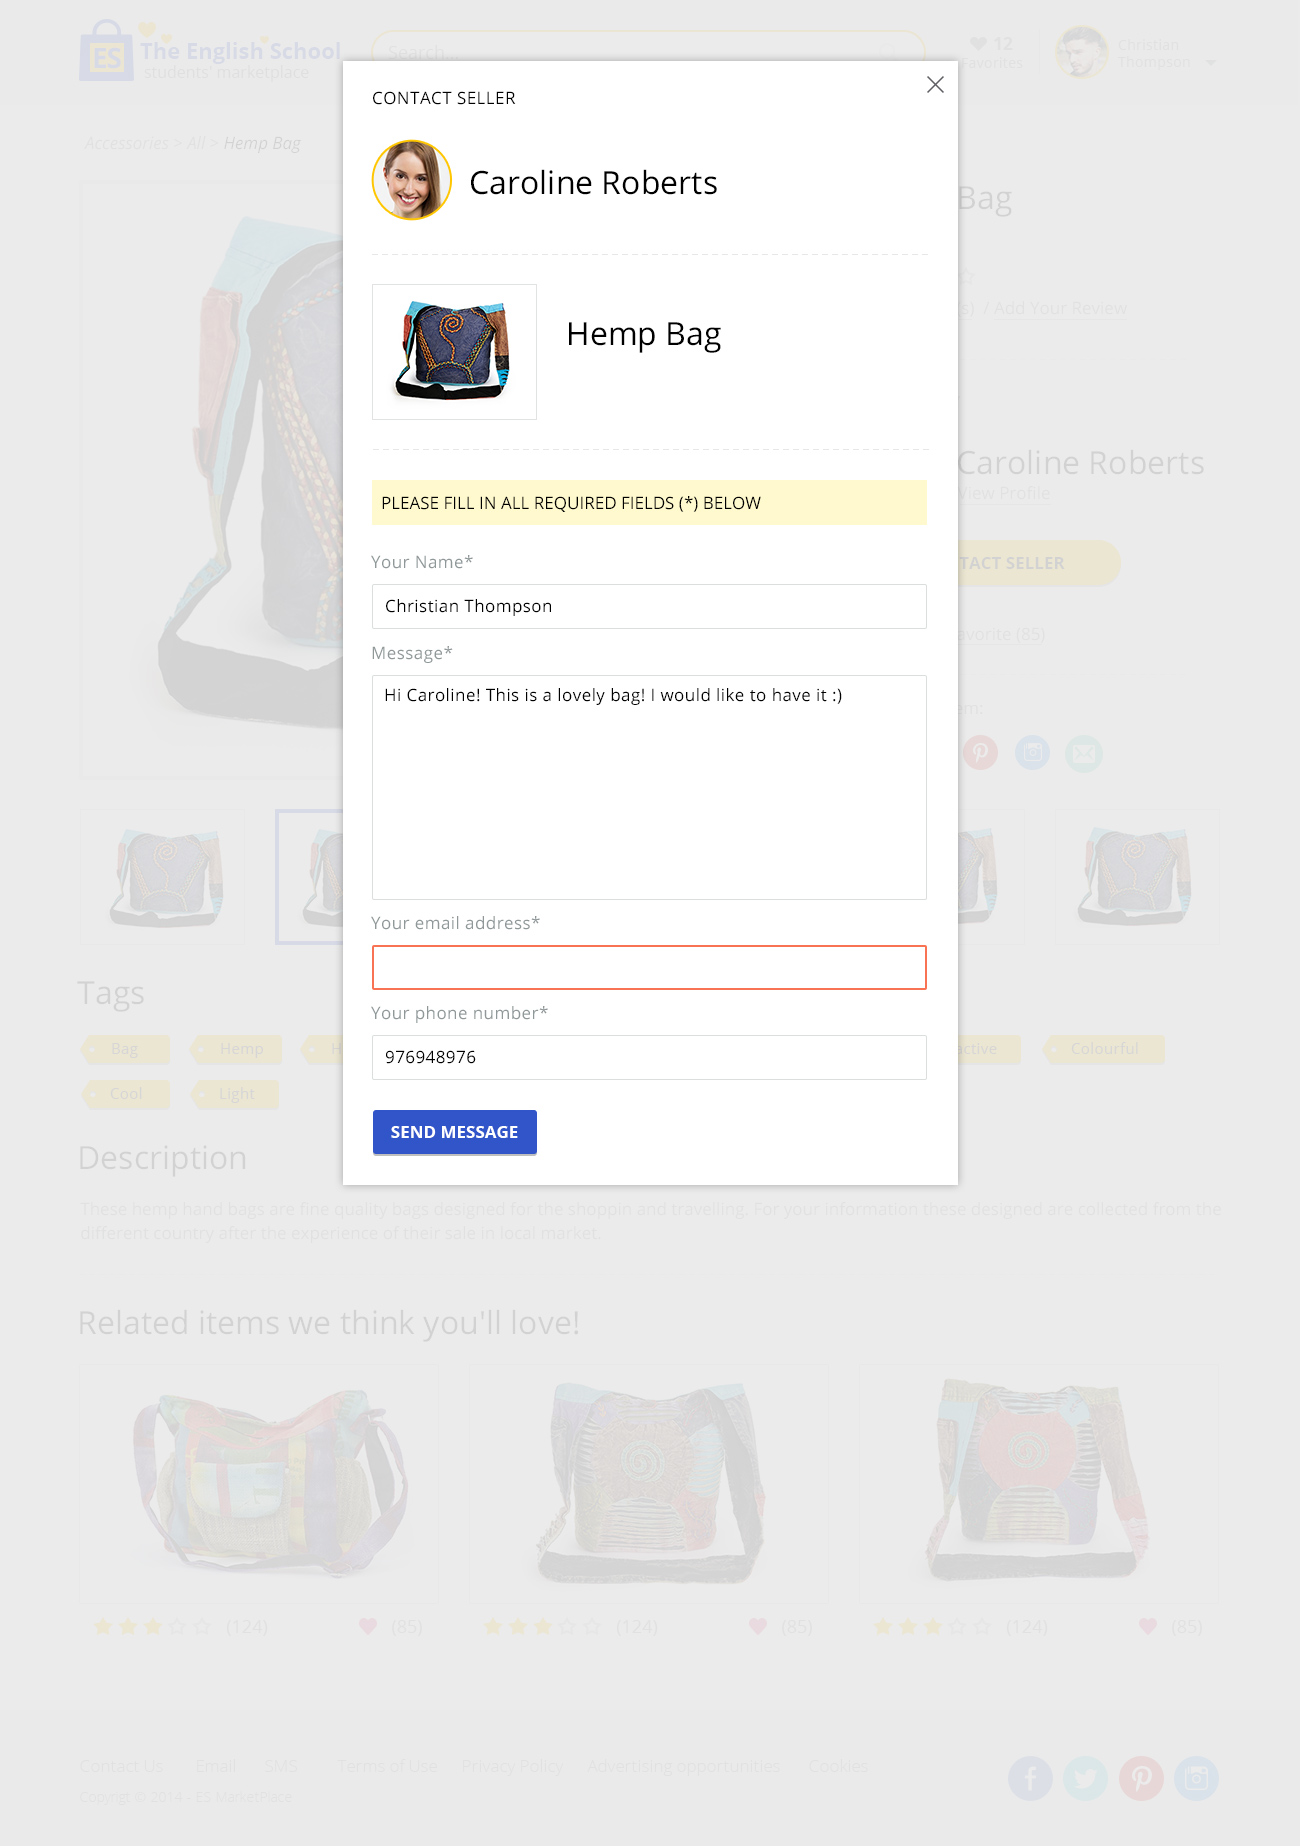Share item via email envelope icon
Screen dimensions: 1300x1846
1084,752
